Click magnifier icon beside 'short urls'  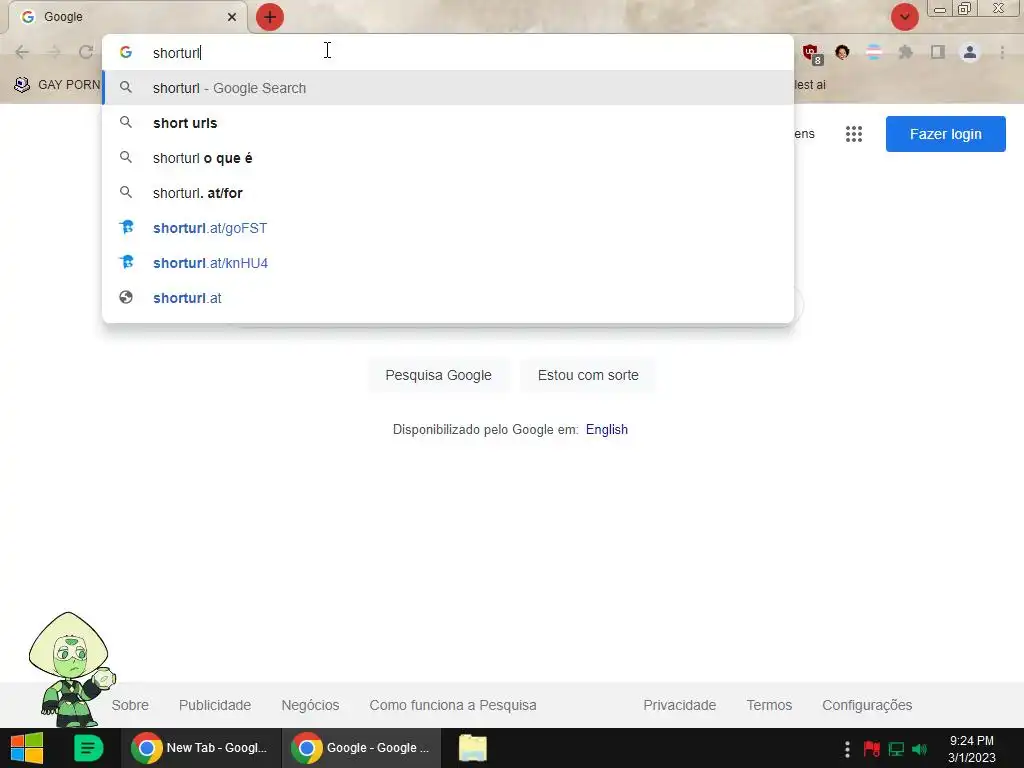point(126,123)
